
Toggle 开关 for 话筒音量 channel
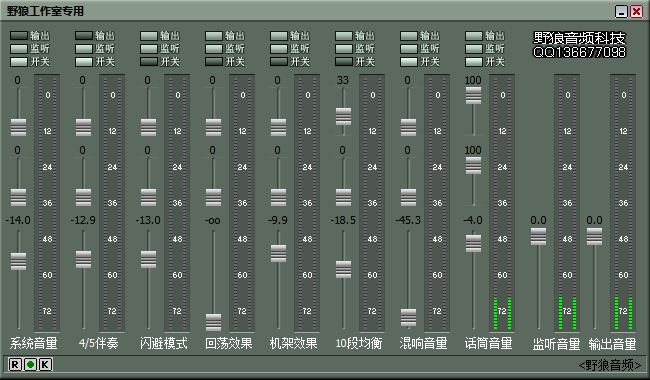(474, 62)
